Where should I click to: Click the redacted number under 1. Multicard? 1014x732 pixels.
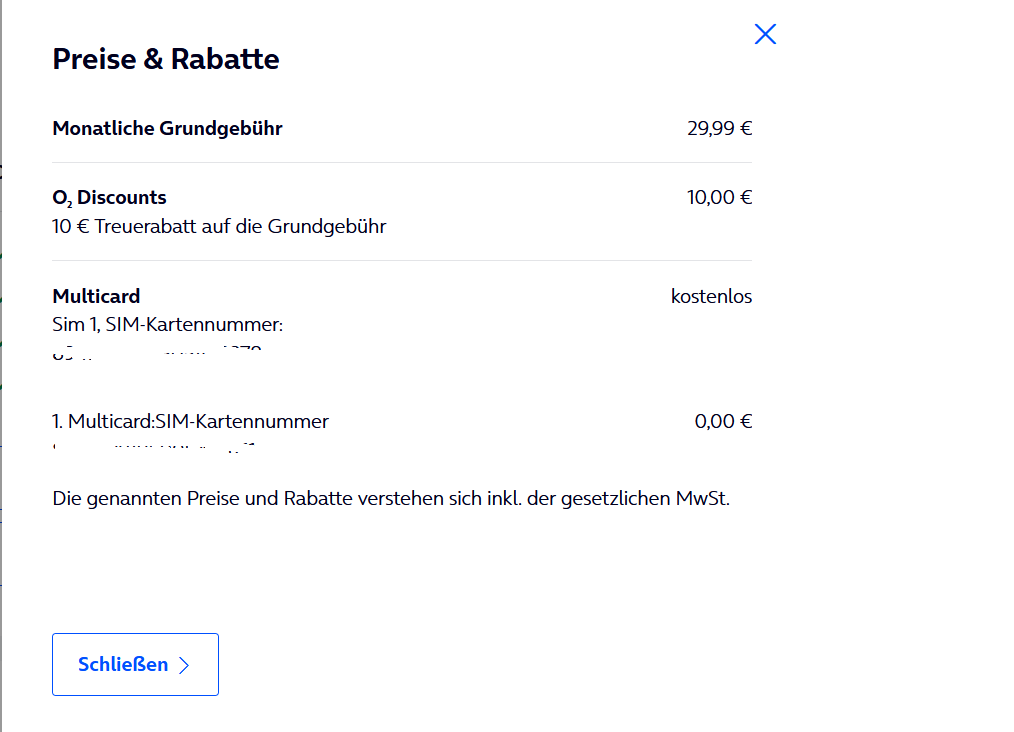point(154,448)
